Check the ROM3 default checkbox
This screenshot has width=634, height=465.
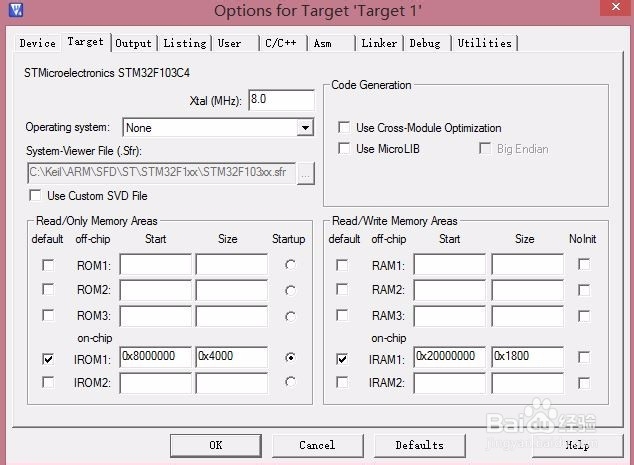(48, 315)
